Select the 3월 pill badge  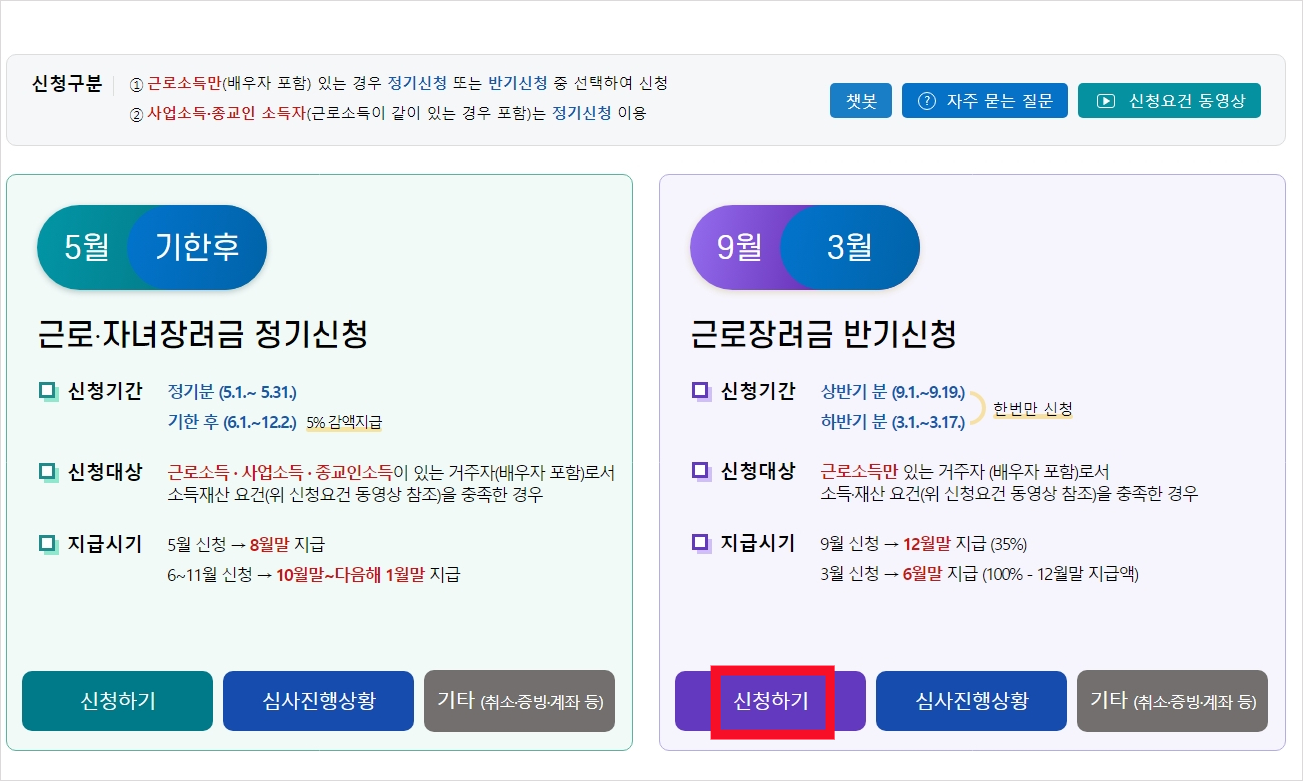tap(850, 247)
